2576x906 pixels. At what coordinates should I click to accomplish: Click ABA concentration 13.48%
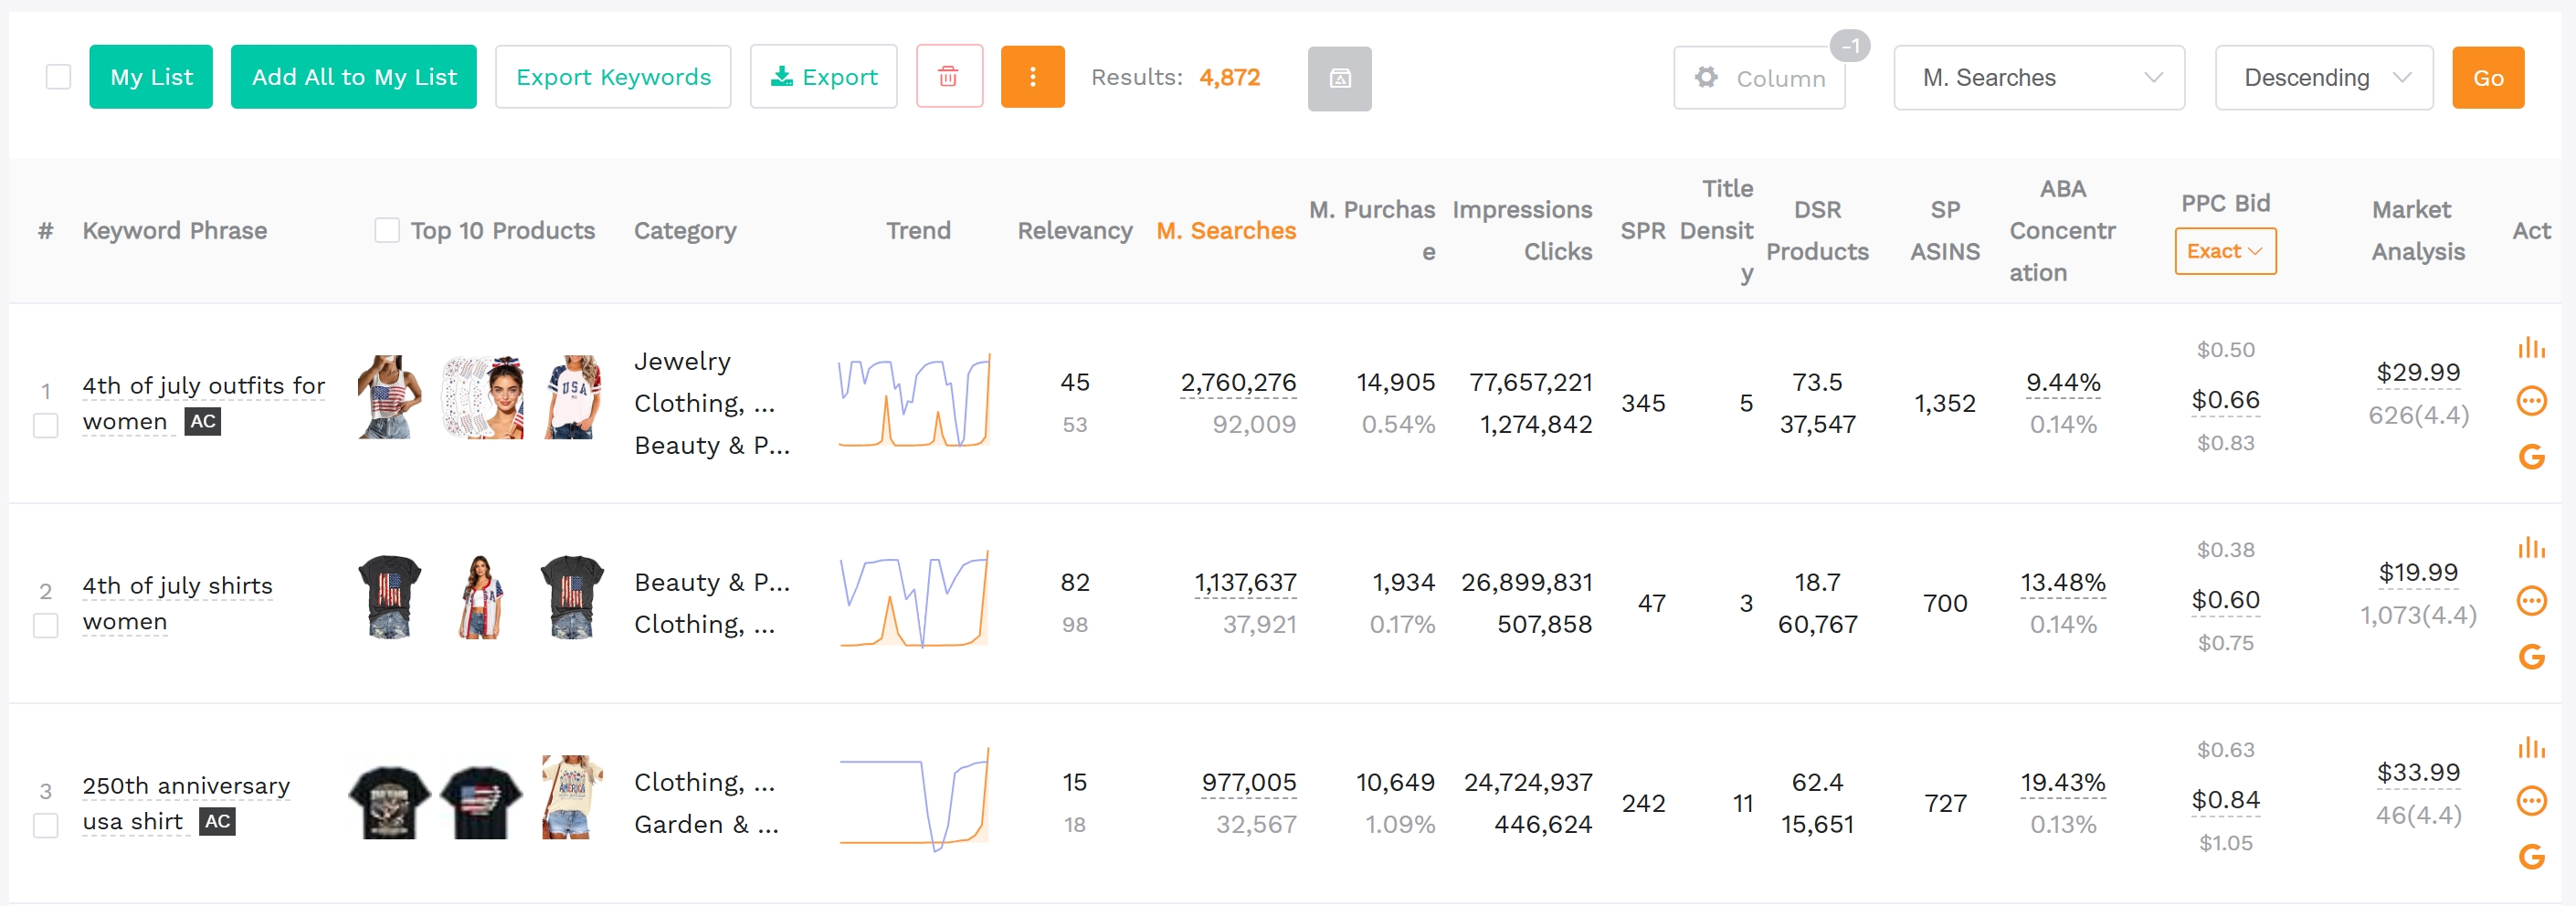coord(2063,582)
